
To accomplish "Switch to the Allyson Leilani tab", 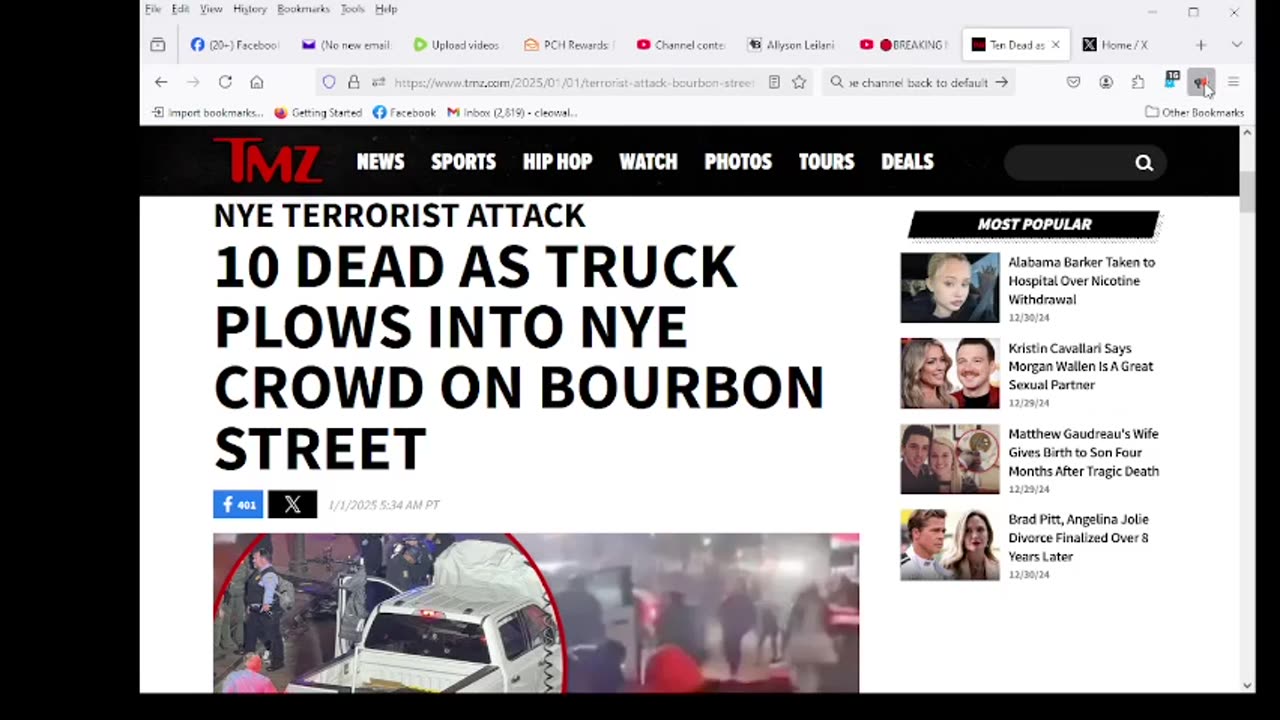I will pos(792,45).
